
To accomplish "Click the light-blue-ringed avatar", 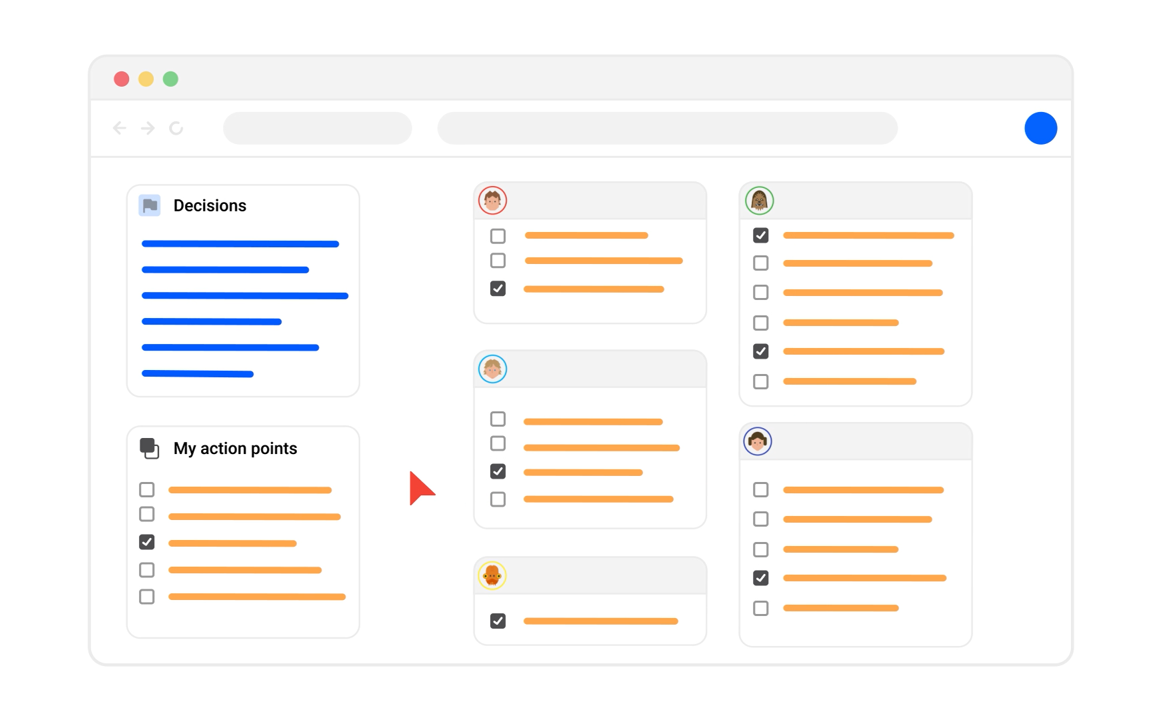I will pos(492,369).
